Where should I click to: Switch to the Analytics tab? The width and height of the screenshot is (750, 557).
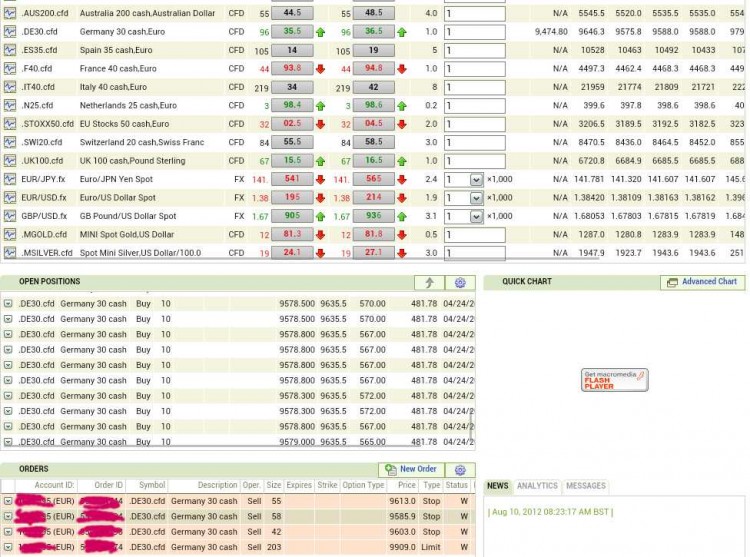(537, 486)
